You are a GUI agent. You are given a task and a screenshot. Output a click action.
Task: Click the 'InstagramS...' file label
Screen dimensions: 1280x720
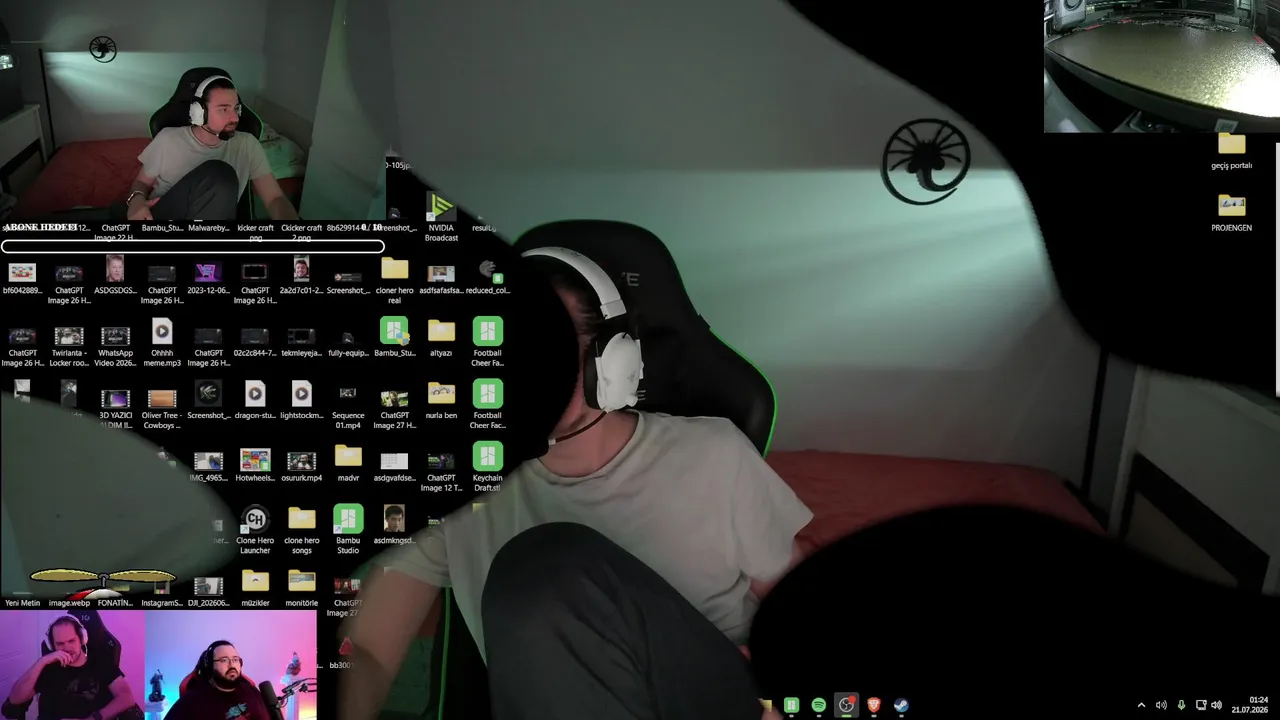click(162, 603)
